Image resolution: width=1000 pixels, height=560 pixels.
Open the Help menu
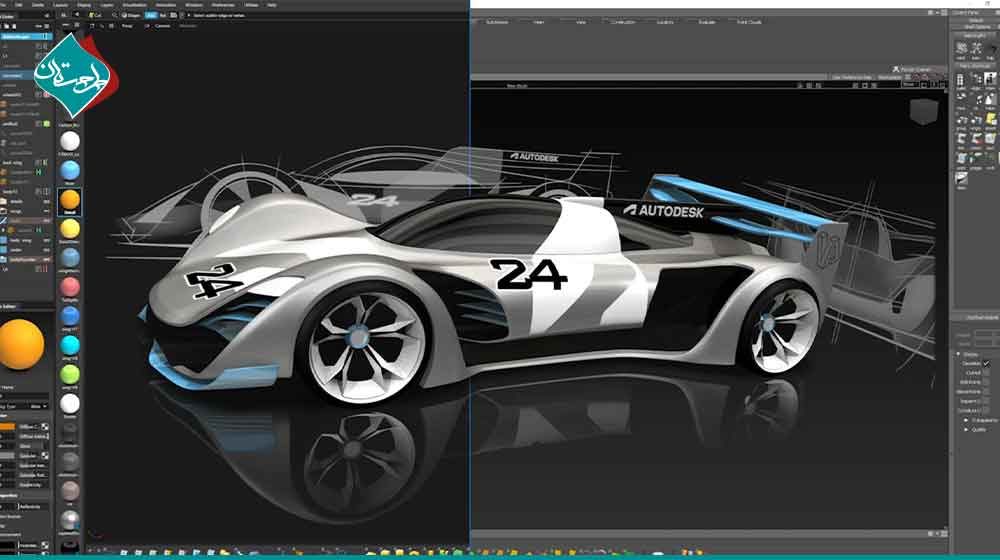coord(272,4)
